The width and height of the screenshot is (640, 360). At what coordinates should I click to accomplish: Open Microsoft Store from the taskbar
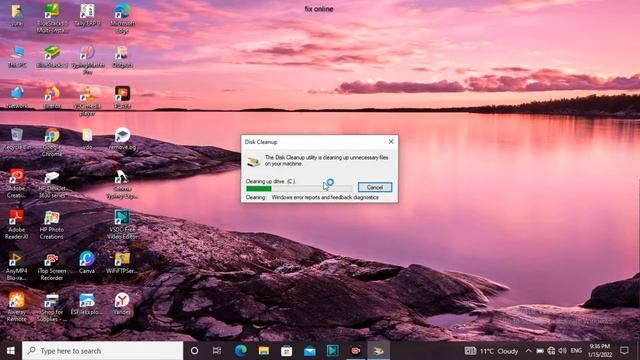coord(287,351)
